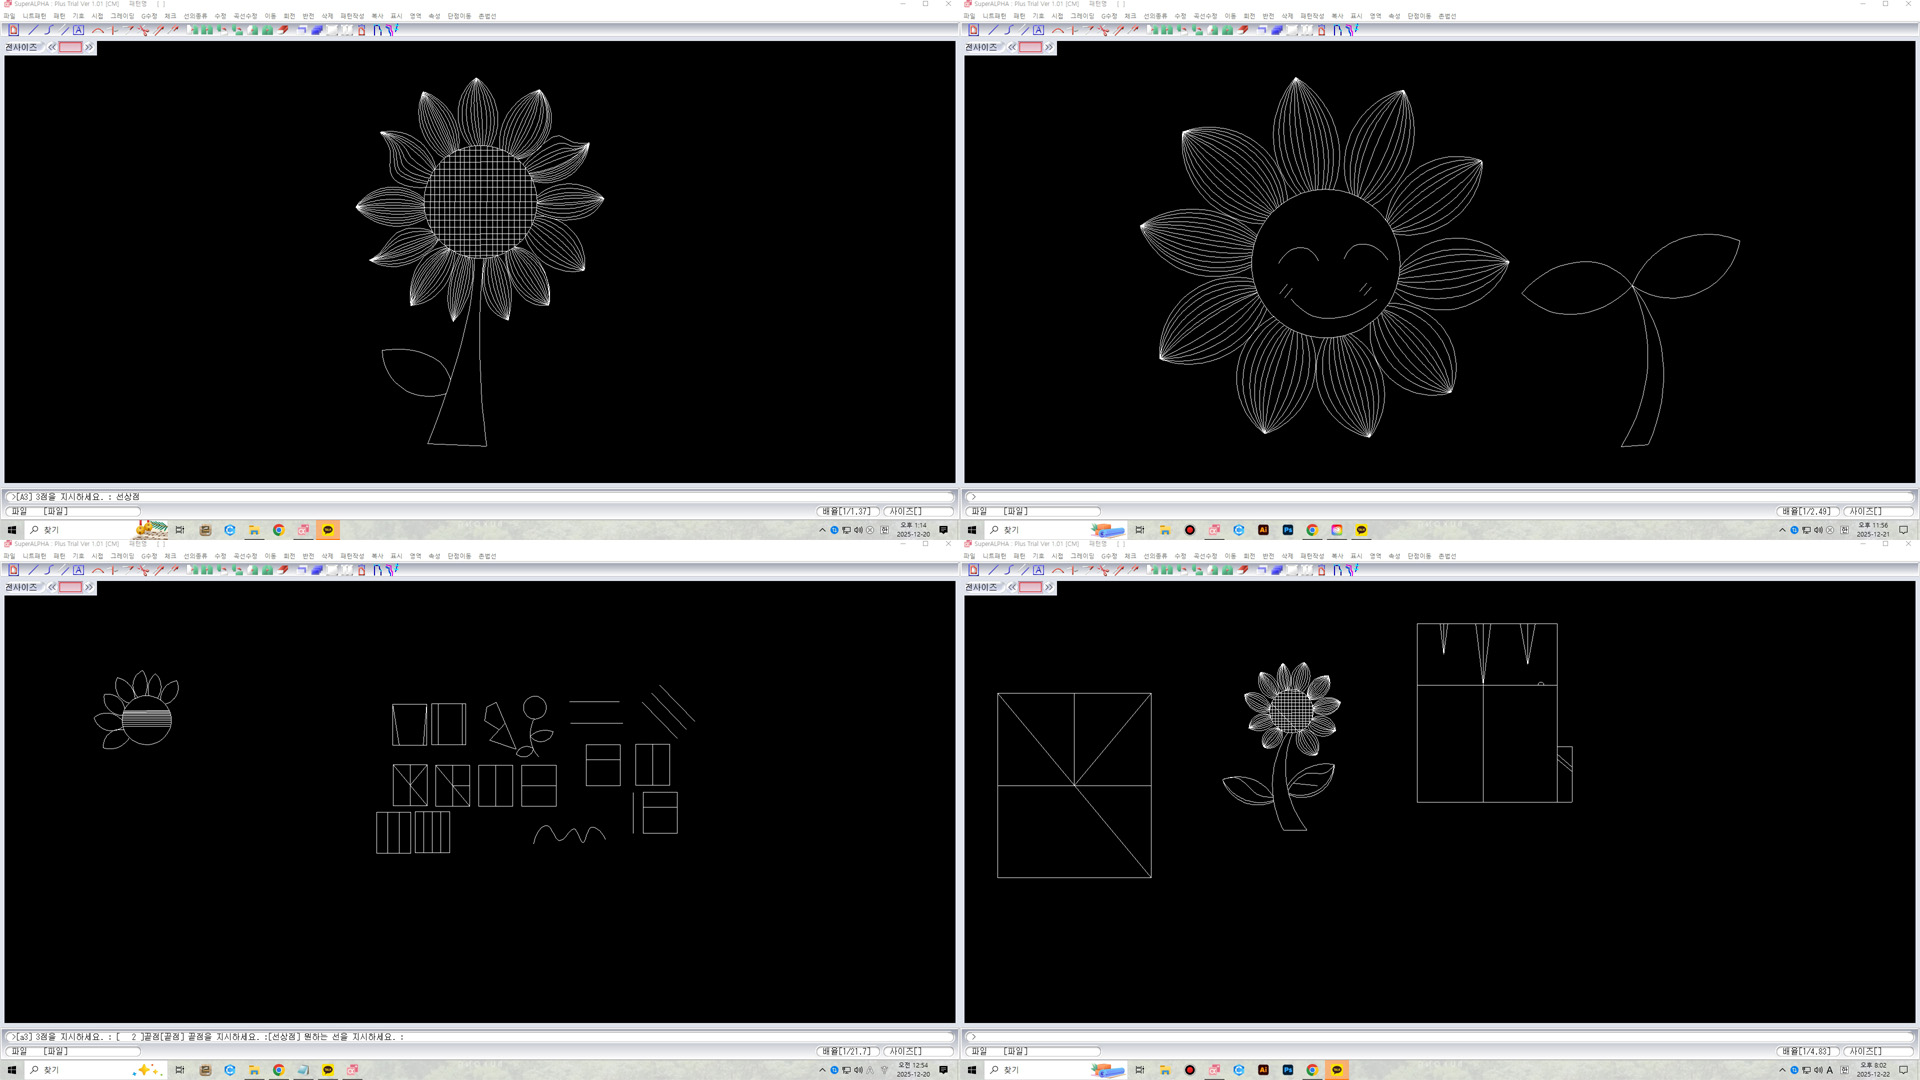Select the straight line tool in smiling-sunflower window
Image resolution: width=1920 pixels, height=1080 pixels.
tap(993, 30)
